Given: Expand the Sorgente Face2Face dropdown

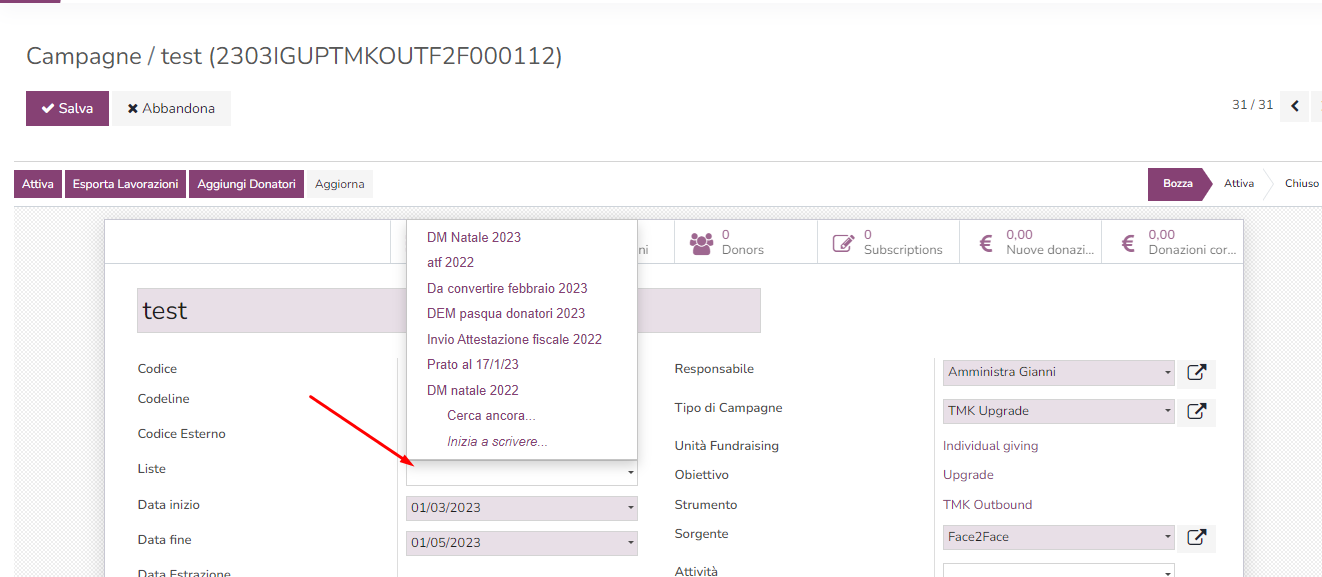Looking at the screenshot, I should [x=1168, y=538].
